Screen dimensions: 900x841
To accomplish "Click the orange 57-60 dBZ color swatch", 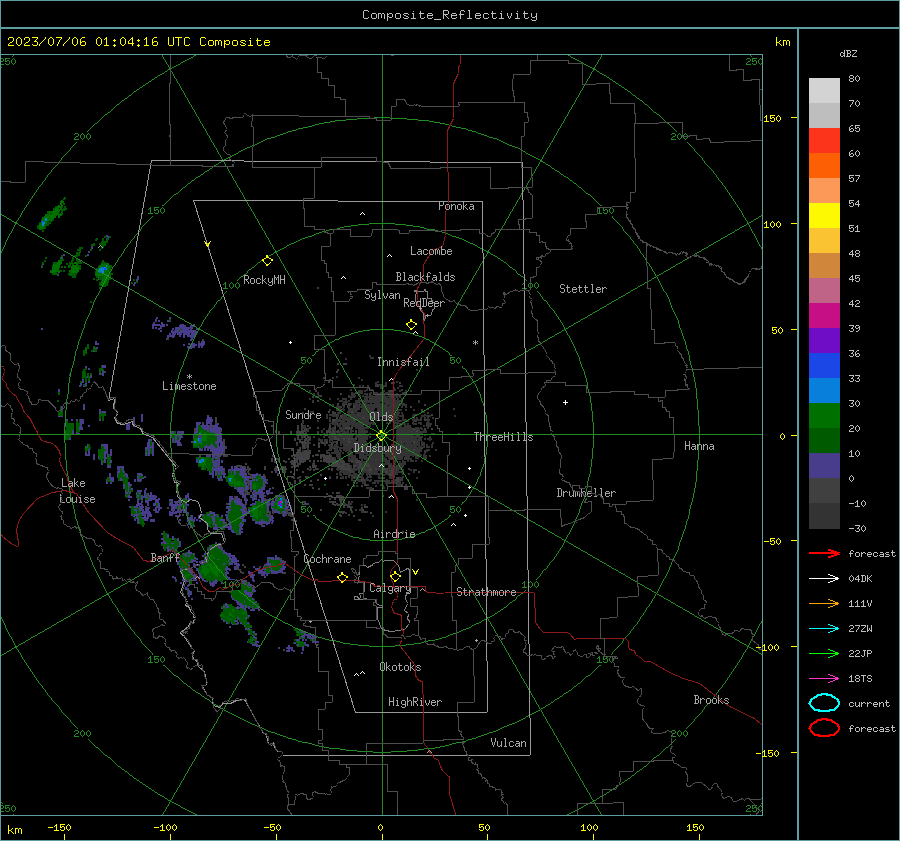I will [824, 166].
